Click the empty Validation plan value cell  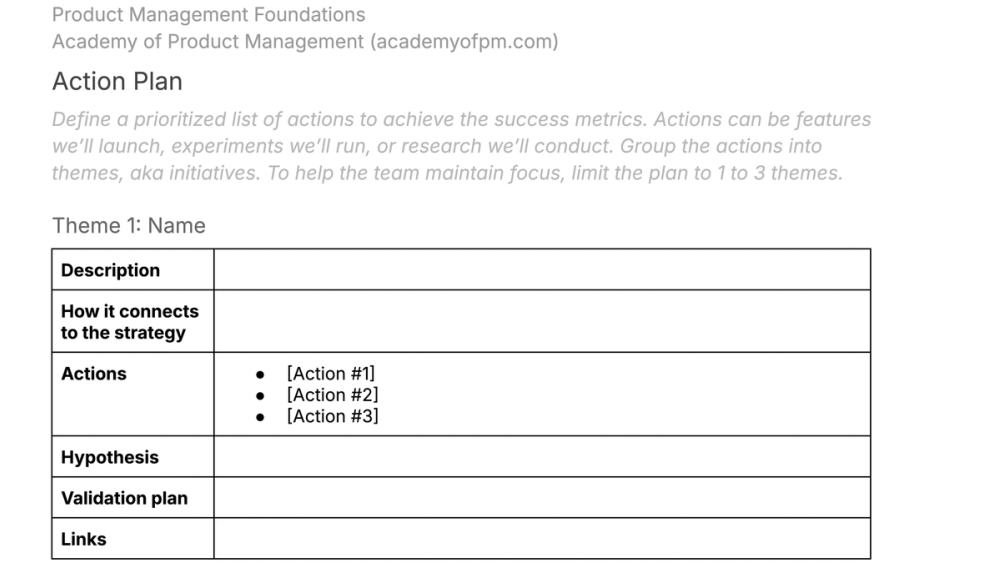tap(541, 498)
